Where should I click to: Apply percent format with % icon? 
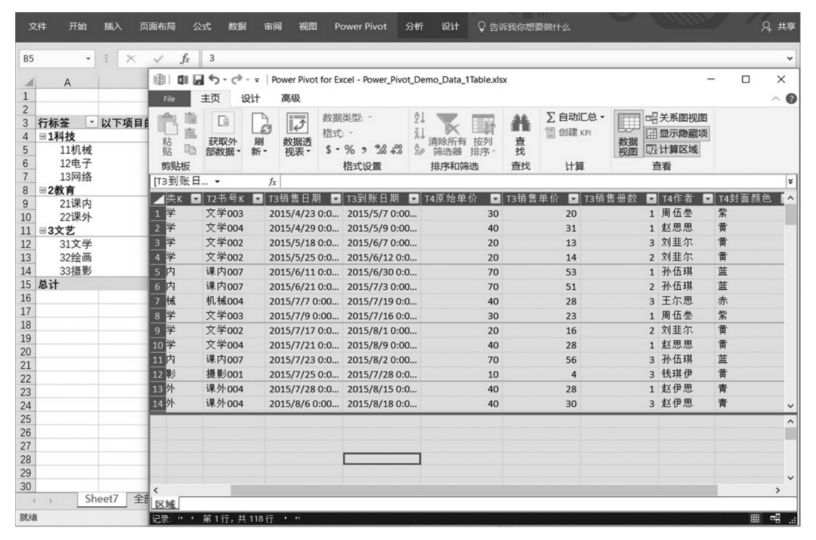349,150
